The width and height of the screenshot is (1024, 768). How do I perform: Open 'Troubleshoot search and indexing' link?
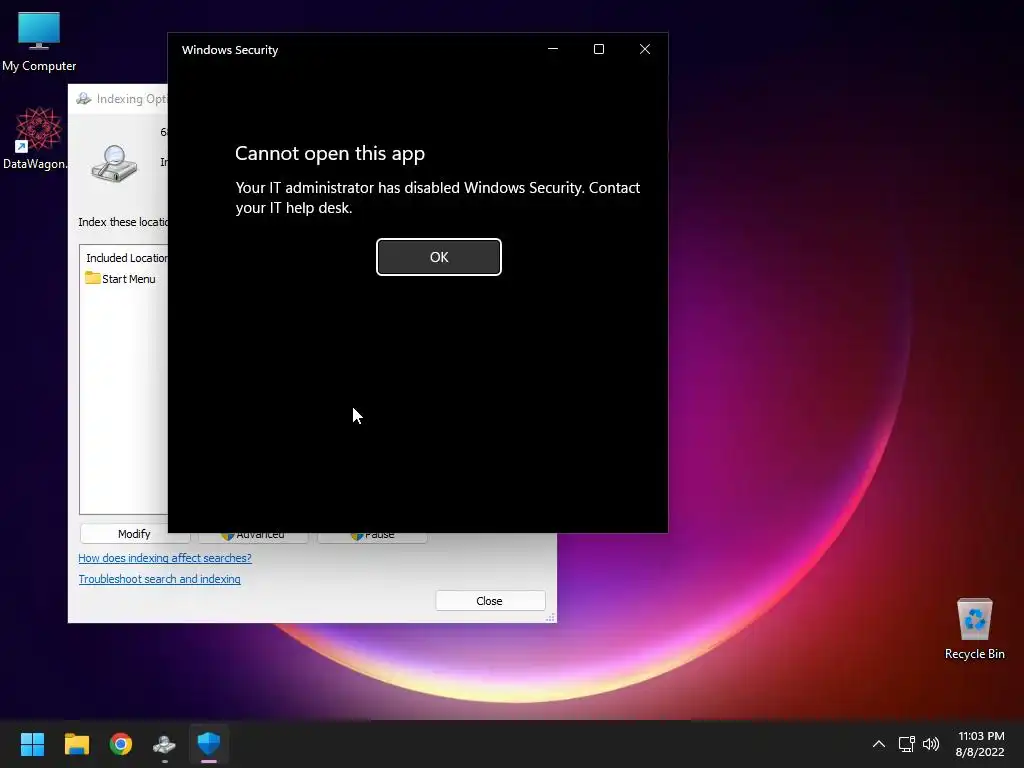tap(159, 579)
